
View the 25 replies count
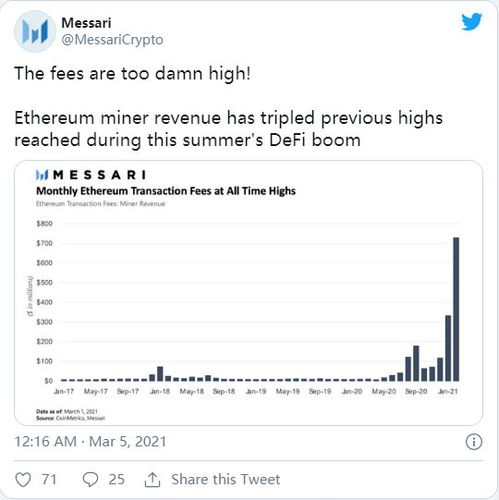tap(116, 480)
